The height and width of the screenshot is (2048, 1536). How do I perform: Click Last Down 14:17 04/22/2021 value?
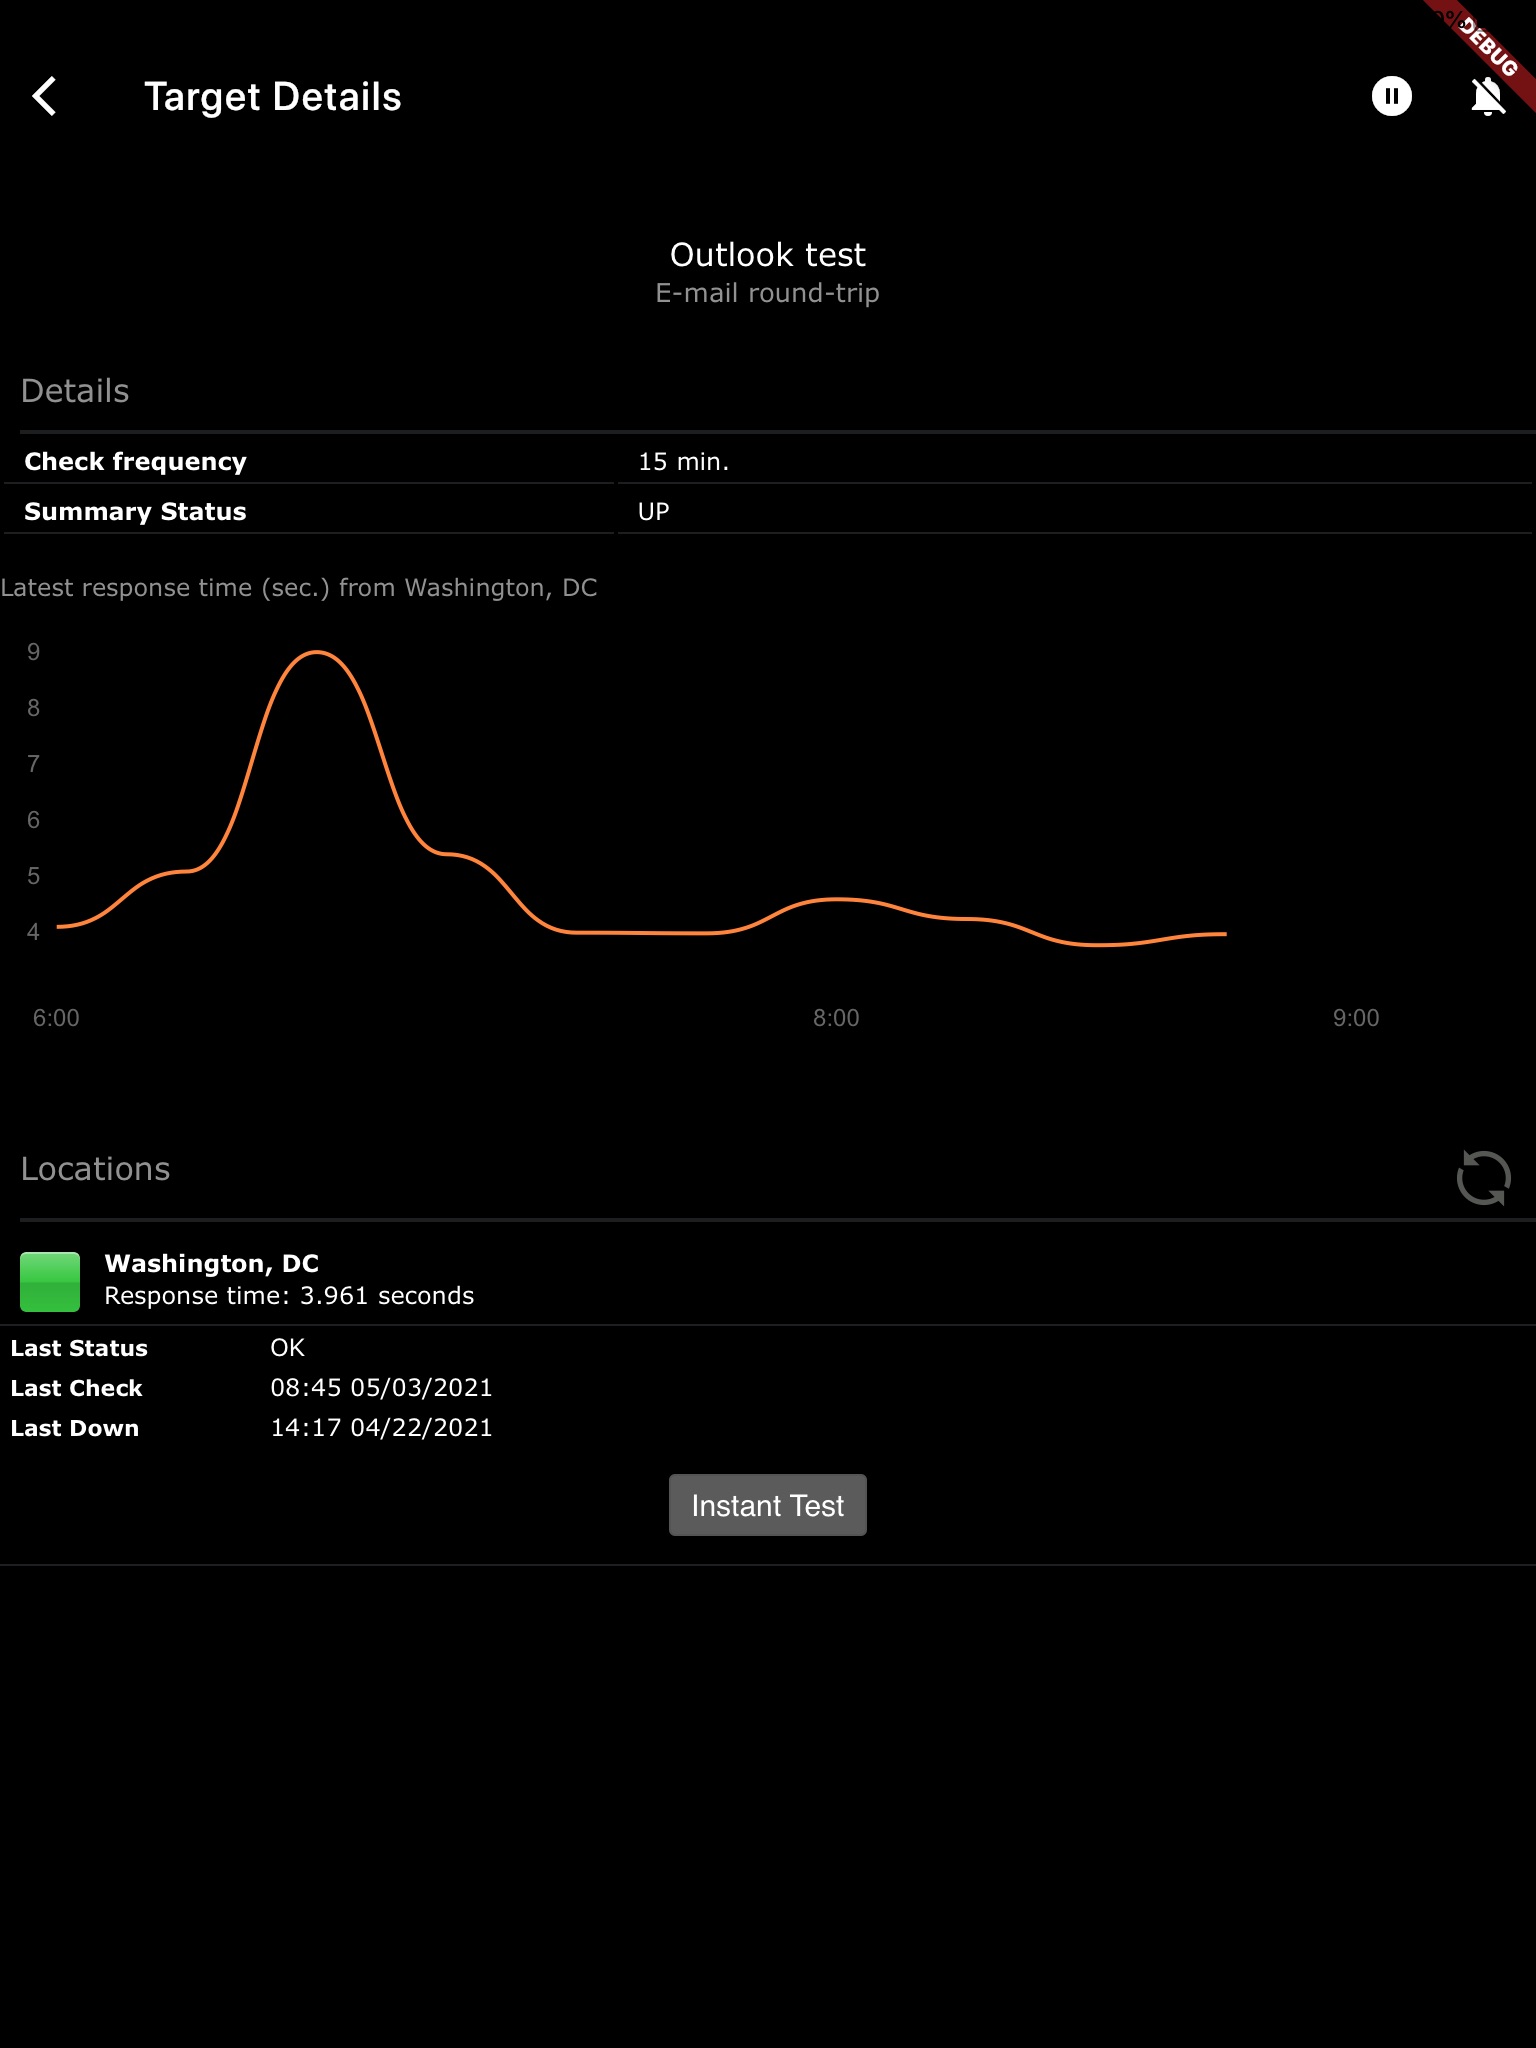click(x=381, y=1428)
